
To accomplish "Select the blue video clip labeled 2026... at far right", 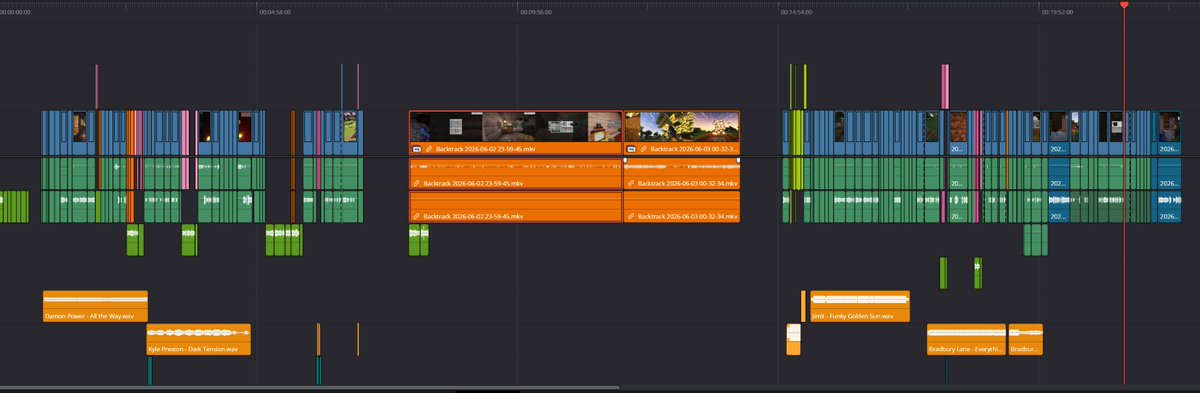I will 1169,132.
